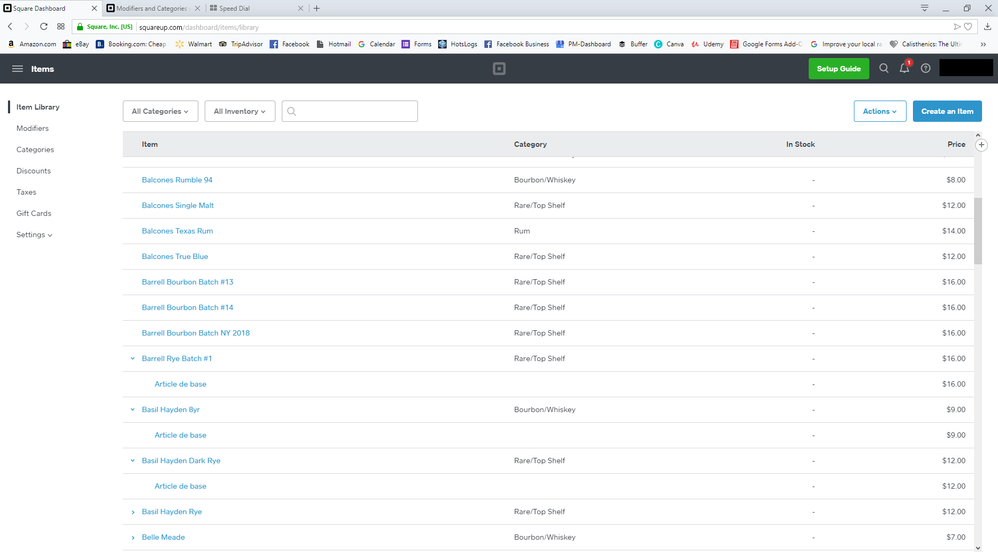Open the browser downloads icon
Viewport: 998px width, 552px height.
tap(987, 27)
